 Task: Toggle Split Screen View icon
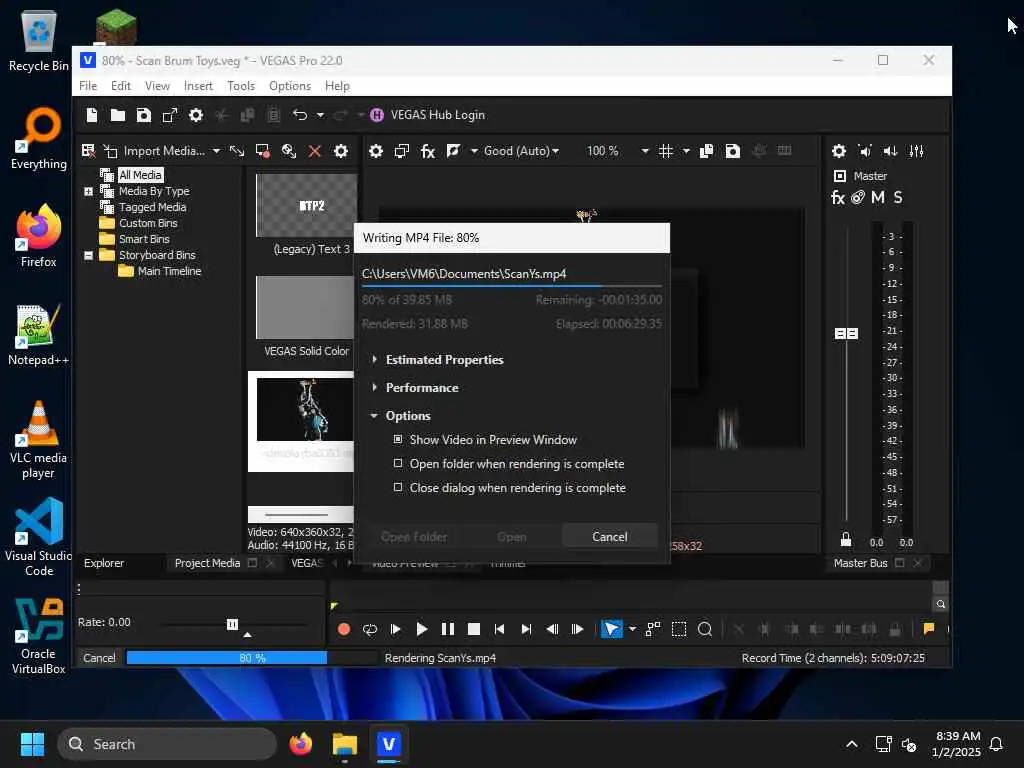pos(454,151)
